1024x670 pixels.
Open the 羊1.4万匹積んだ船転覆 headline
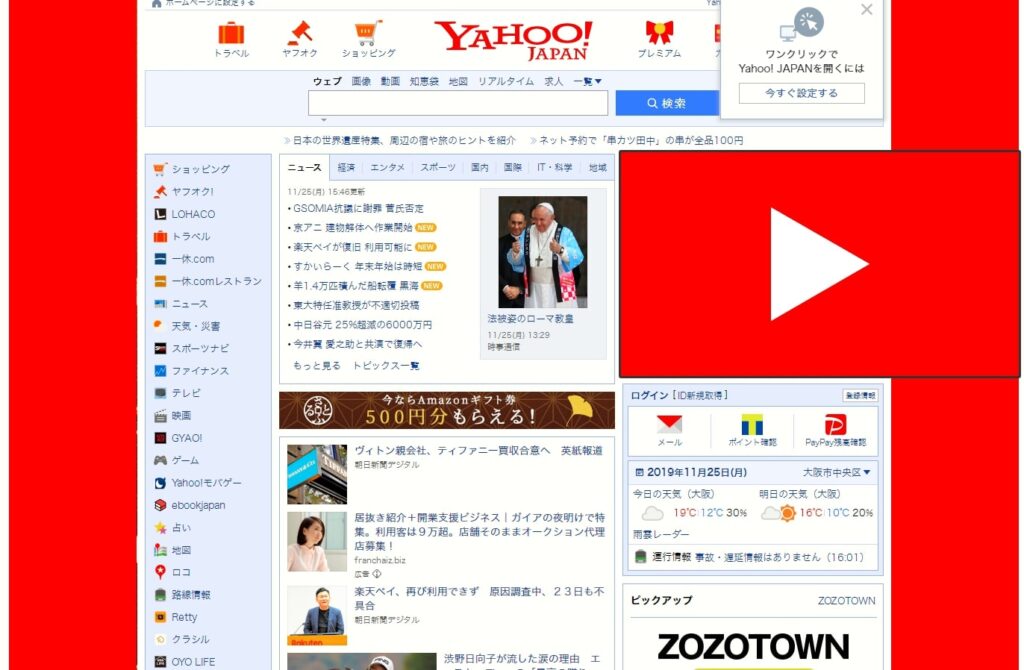tap(356, 285)
